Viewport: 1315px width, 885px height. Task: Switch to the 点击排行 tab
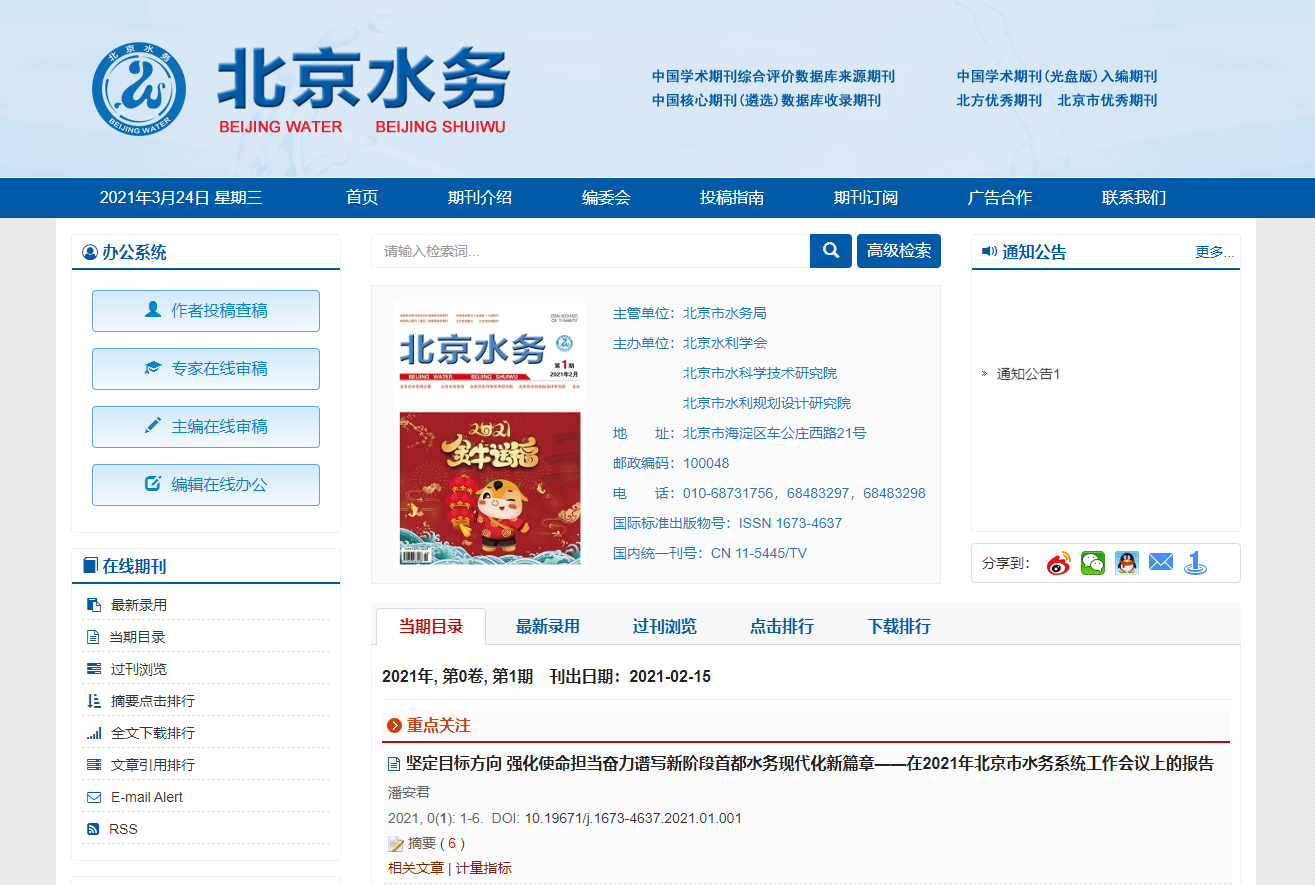782,627
